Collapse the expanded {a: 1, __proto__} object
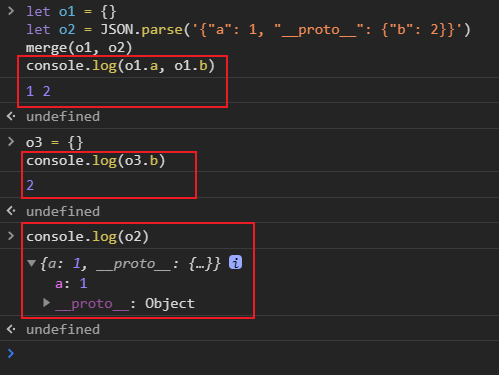 pyautogui.click(x=32, y=264)
